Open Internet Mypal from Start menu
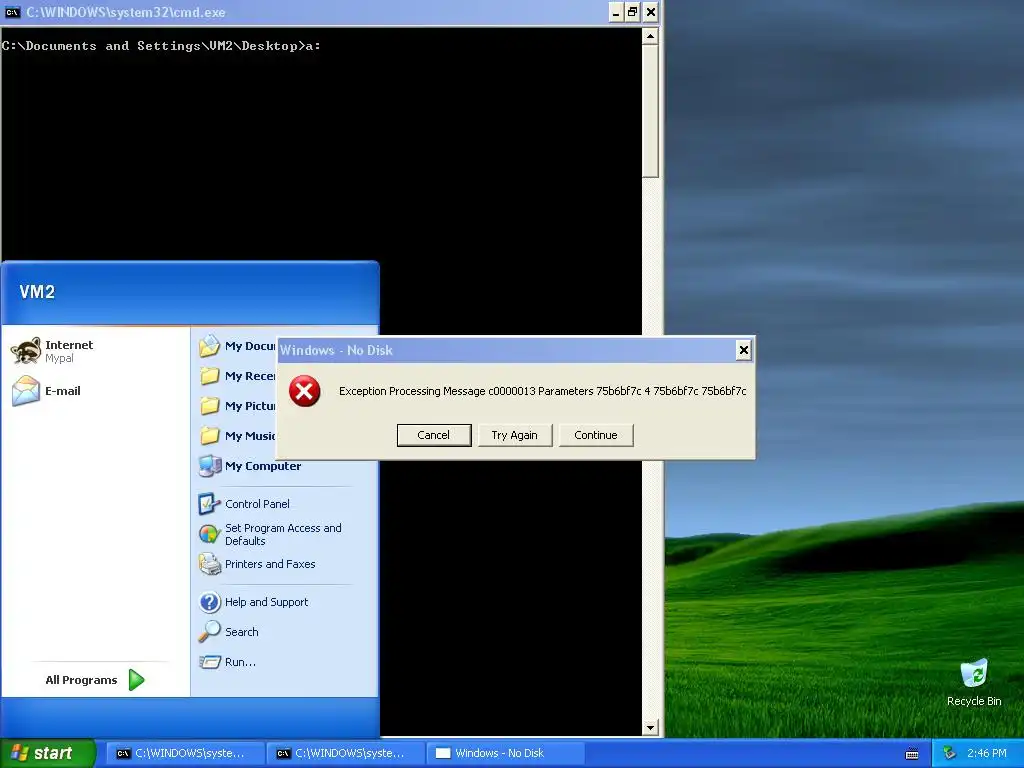This screenshot has height=768, width=1024. click(x=98, y=351)
